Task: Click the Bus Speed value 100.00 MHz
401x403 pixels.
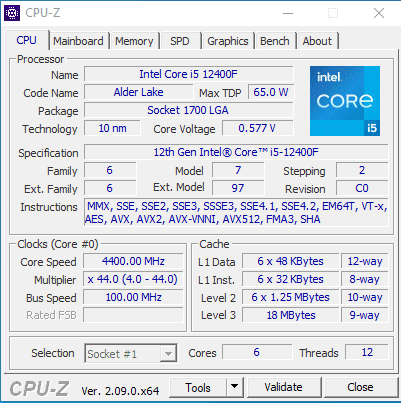Action: 133,297
